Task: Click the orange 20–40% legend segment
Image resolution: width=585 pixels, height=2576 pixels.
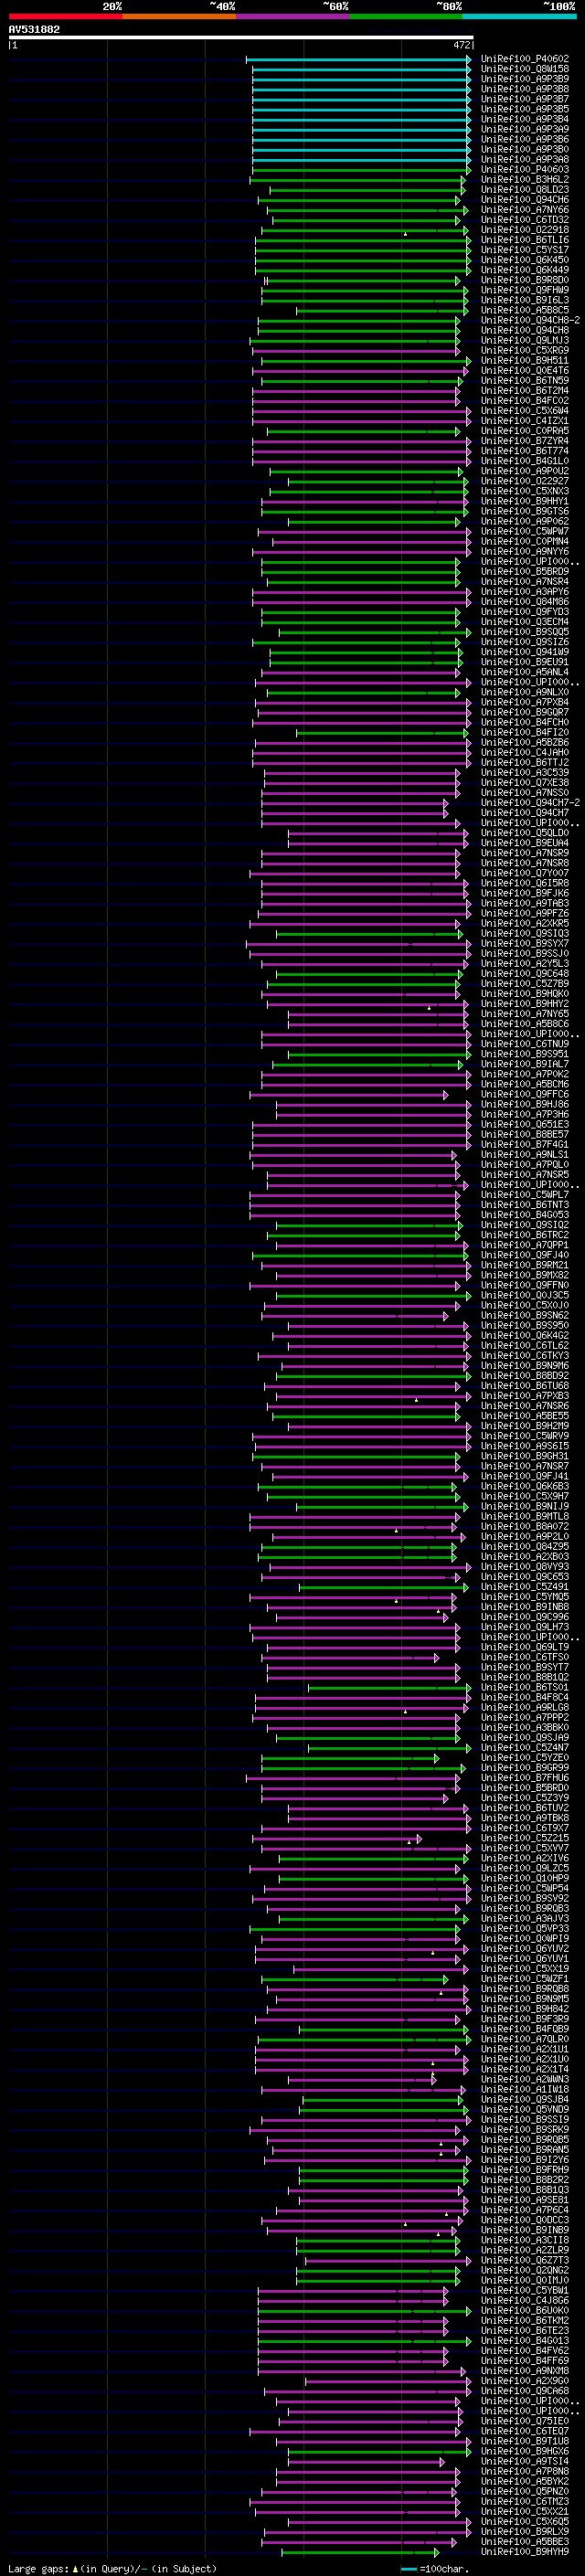Action: pyautogui.click(x=179, y=17)
